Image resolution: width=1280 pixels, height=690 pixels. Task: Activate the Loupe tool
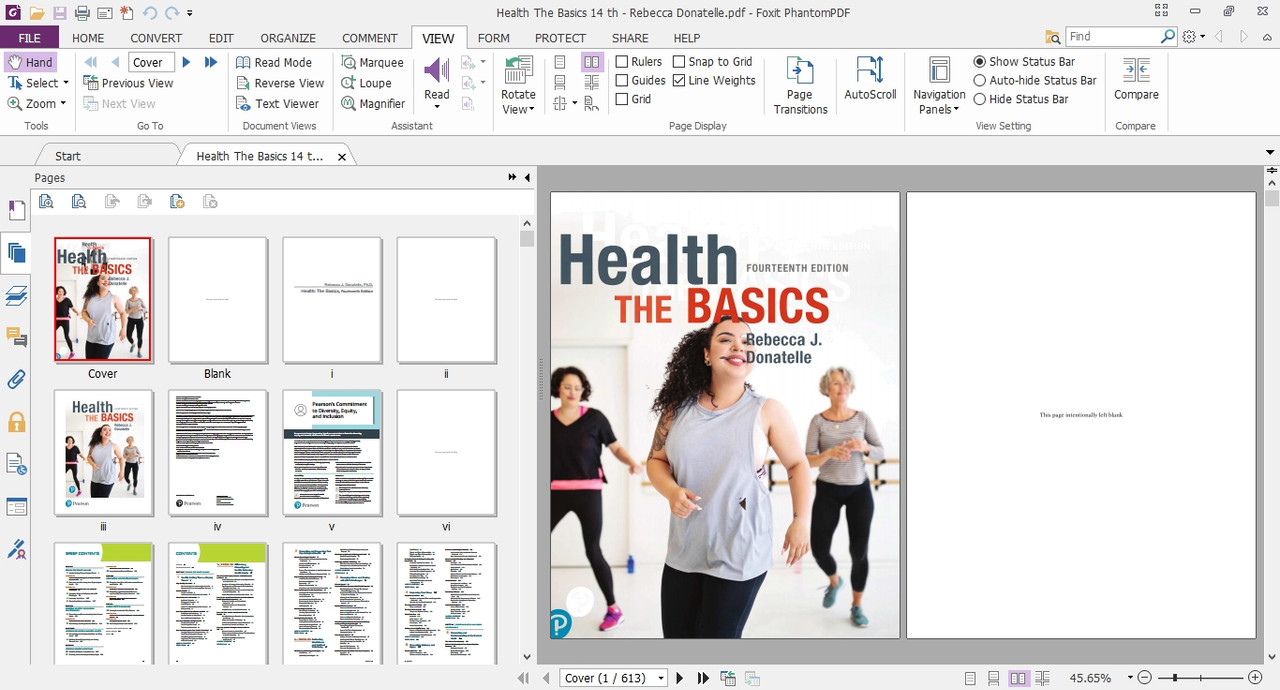tap(366, 83)
